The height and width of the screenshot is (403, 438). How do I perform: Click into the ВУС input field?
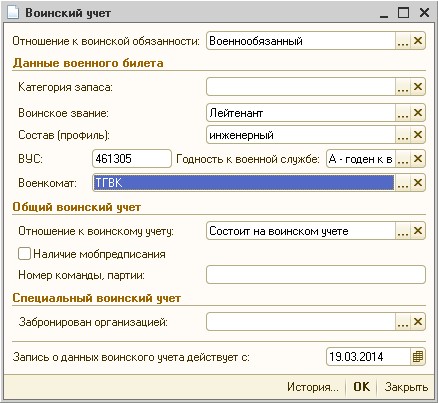(x=132, y=159)
